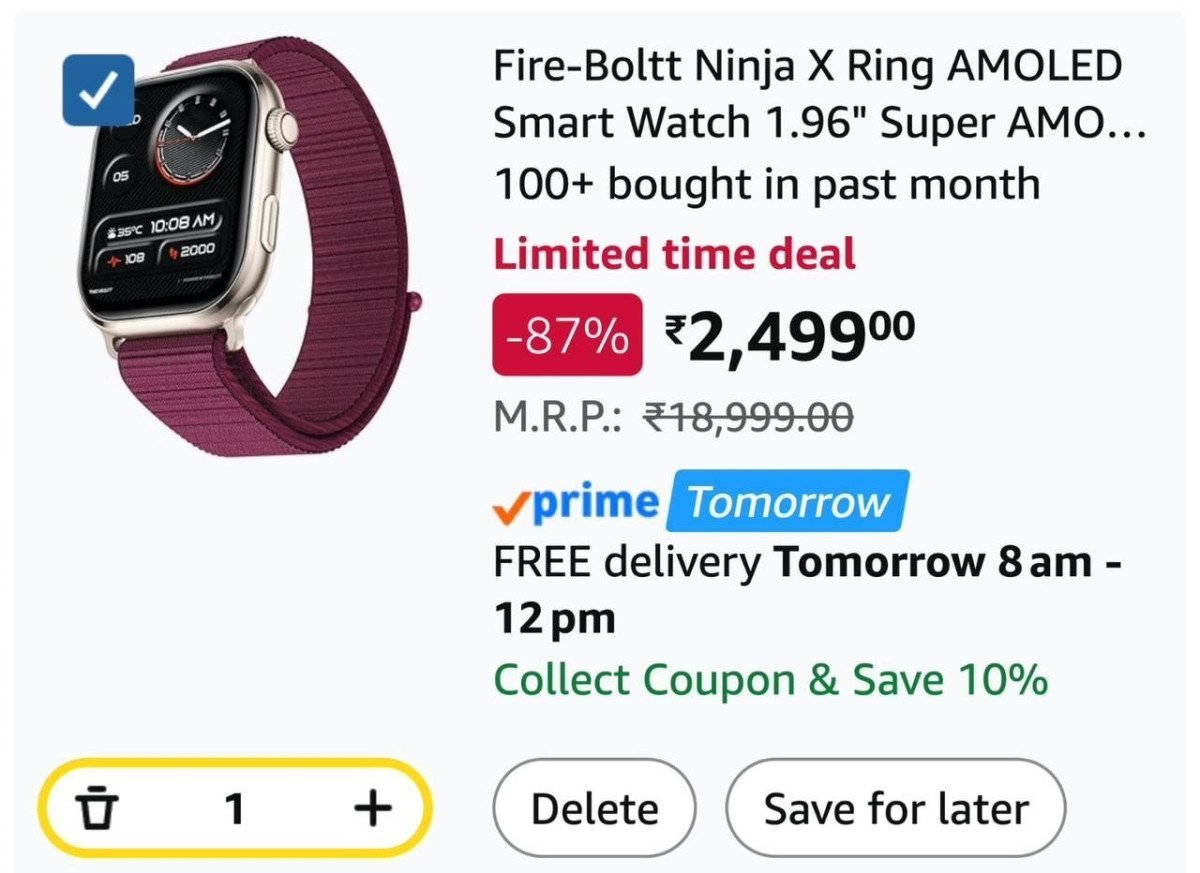Click Limited time deal label
This screenshot has width=1200, height=873.
[672, 253]
